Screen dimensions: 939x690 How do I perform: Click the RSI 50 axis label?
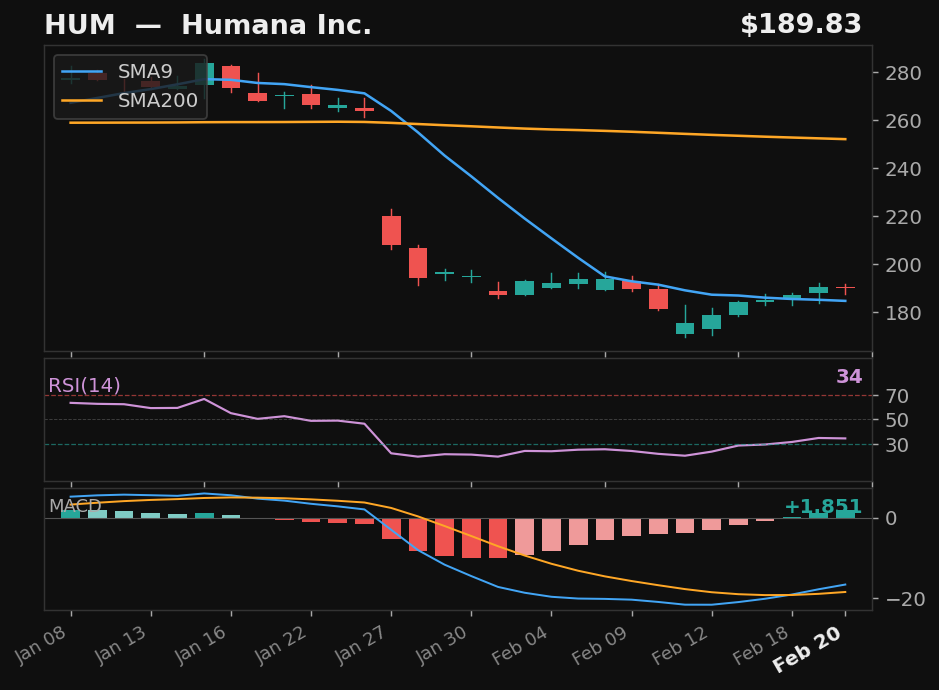(897, 420)
